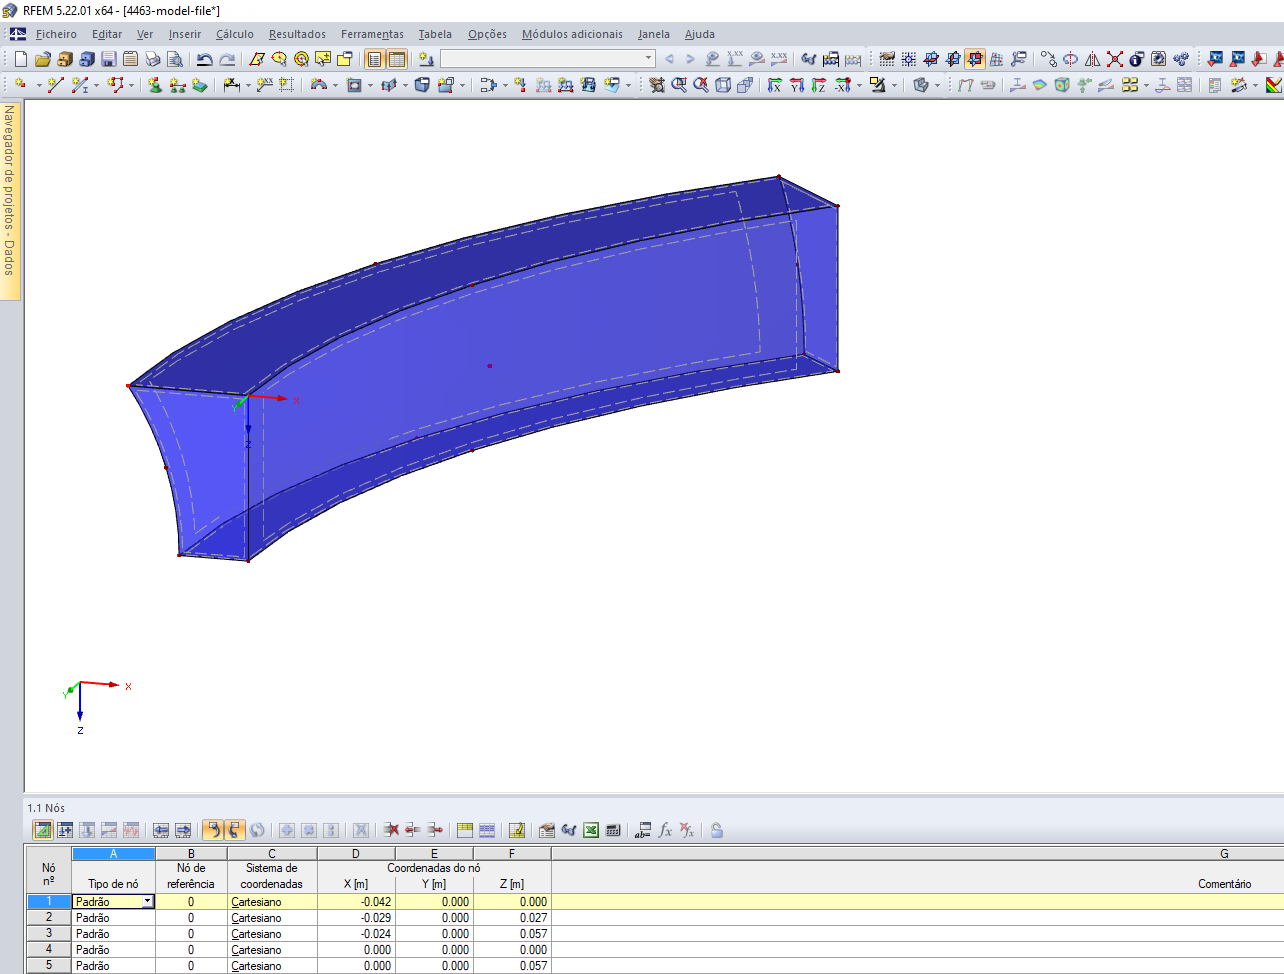Open dropdown next to the -X view icon
Image resolution: width=1284 pixels, height=974 pixels.
coord(859,85)
